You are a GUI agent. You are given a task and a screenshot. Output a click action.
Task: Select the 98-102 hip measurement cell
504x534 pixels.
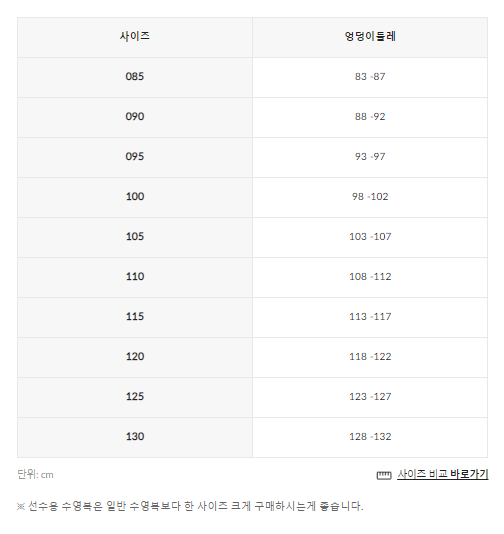tap(370, 198)
